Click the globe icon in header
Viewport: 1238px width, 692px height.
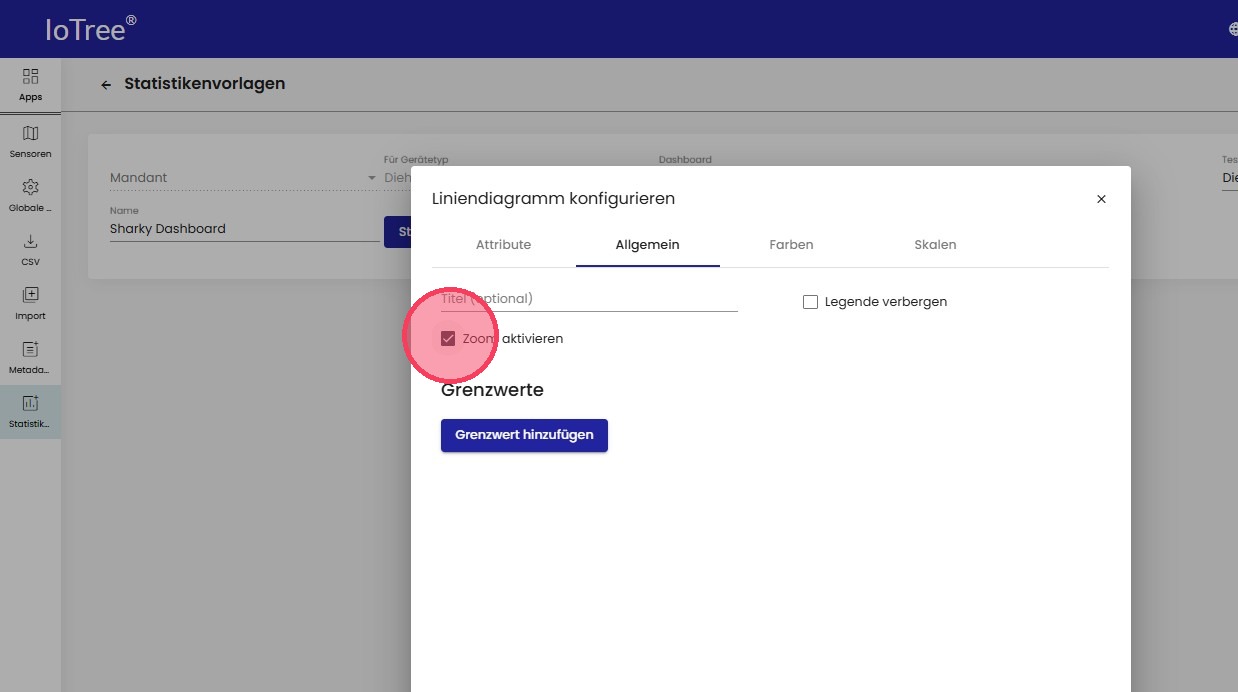click(x=1232, y=29)
